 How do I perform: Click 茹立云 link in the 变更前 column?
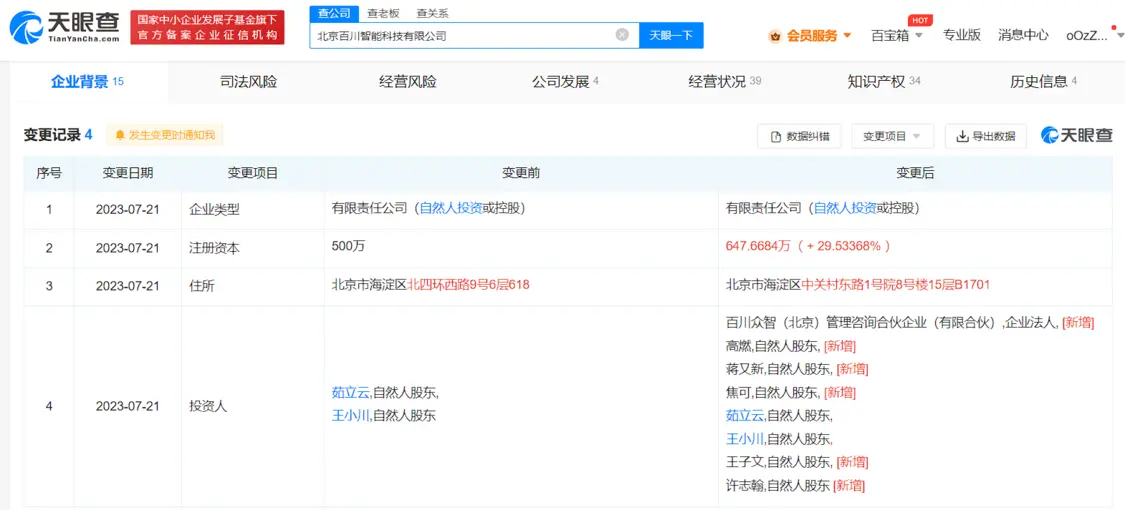click(x=350, y=392)
